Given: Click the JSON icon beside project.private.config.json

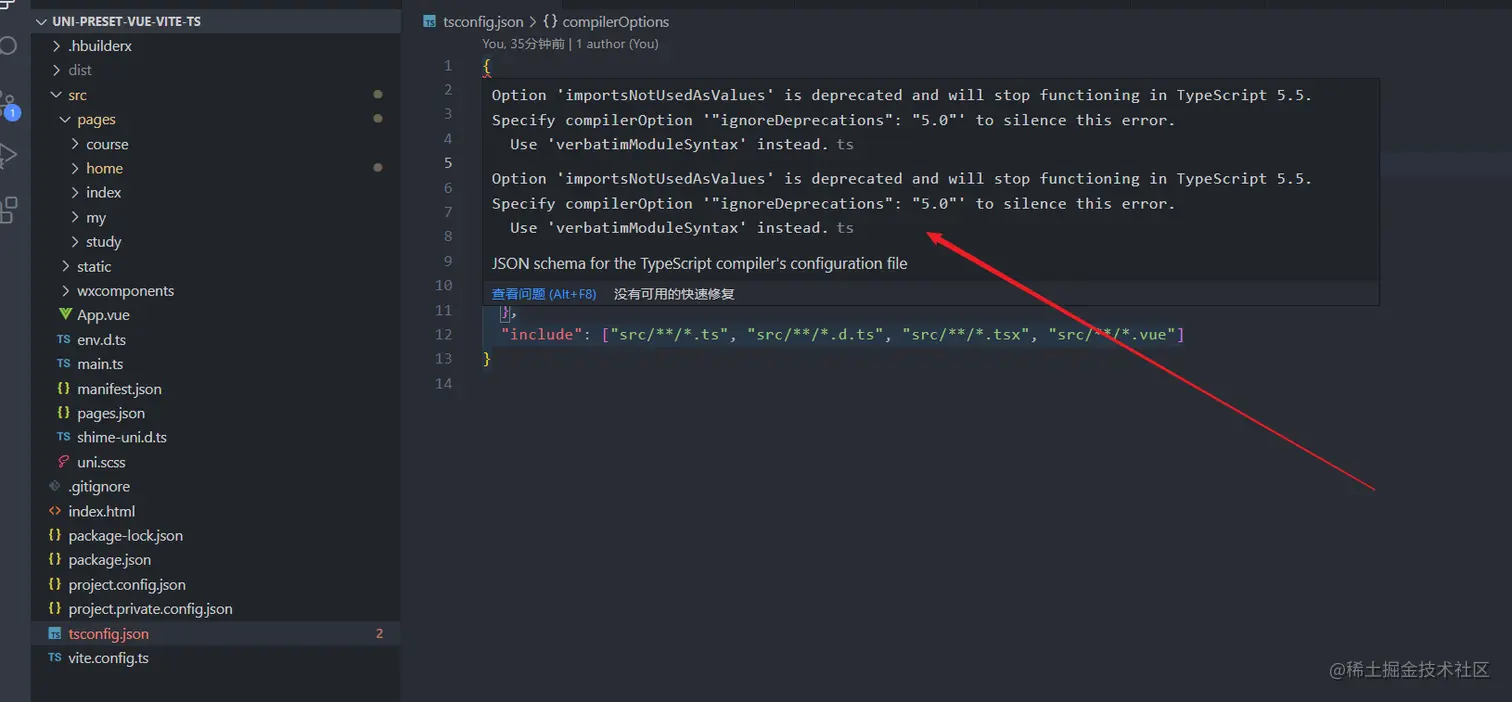Looking at the screenshot, I should coord(55,608).
